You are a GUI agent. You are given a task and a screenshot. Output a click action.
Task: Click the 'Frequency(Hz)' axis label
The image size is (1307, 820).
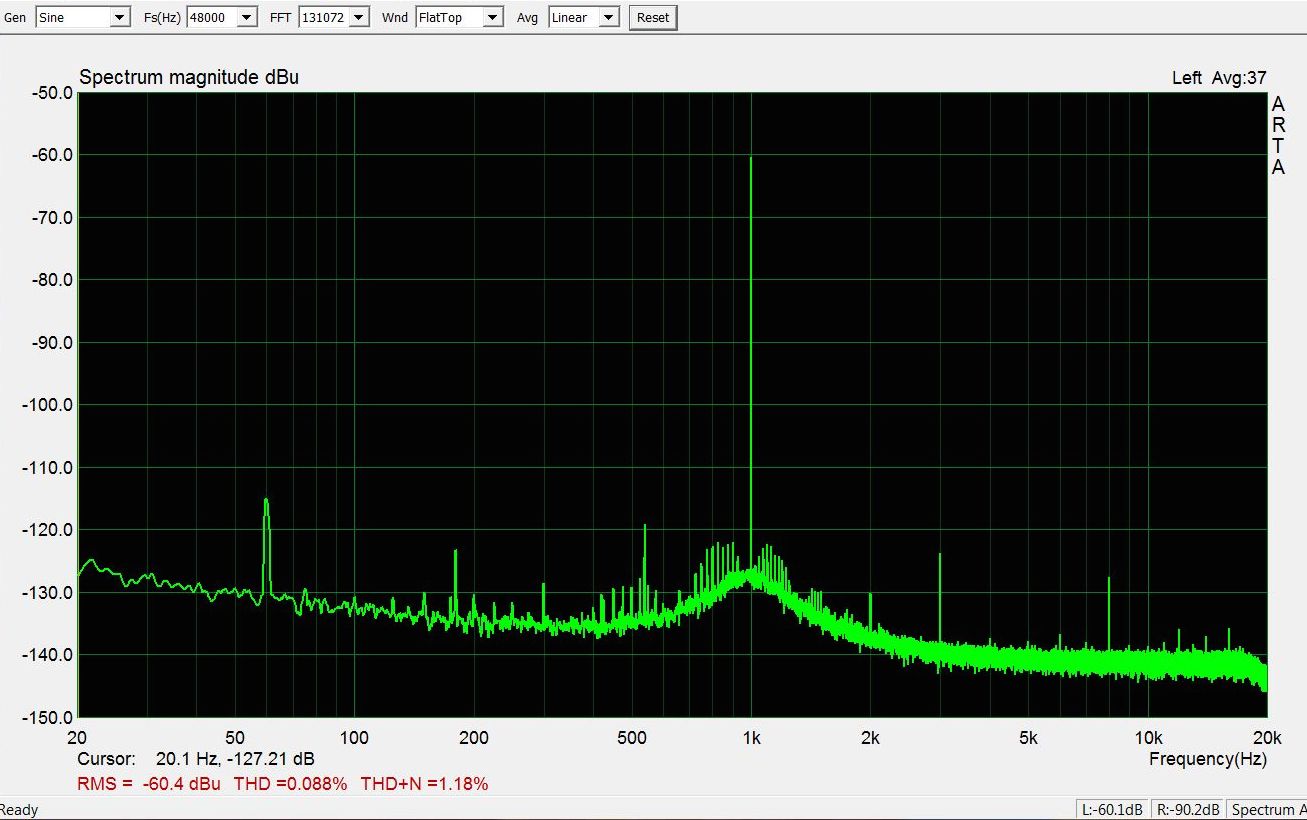[x=1208, y=759]
